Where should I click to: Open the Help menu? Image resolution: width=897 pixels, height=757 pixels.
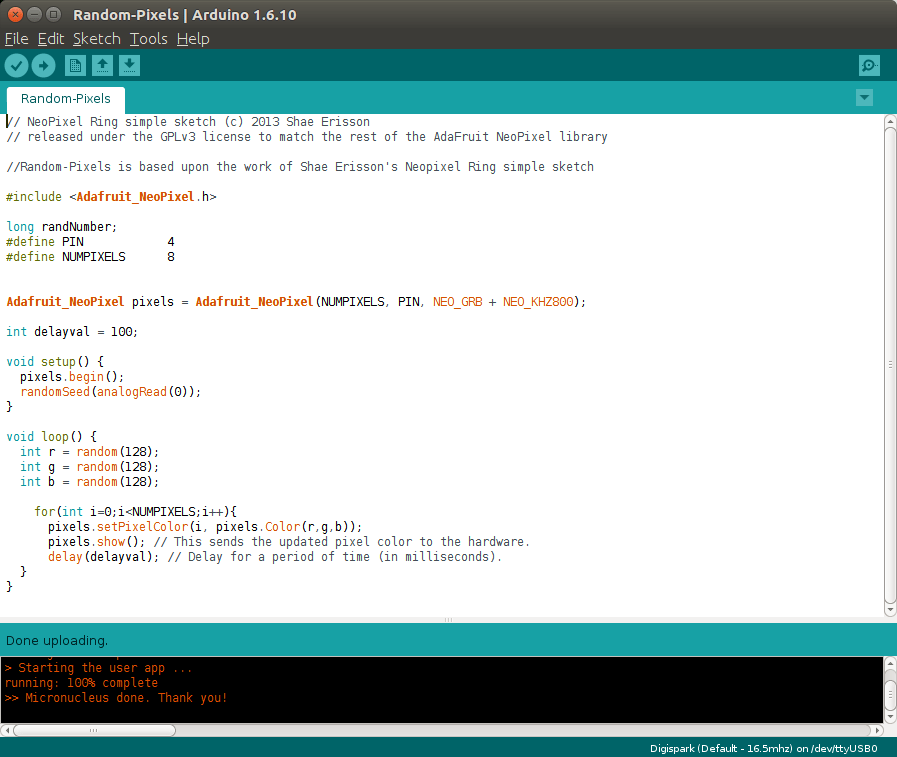point(193,39)
